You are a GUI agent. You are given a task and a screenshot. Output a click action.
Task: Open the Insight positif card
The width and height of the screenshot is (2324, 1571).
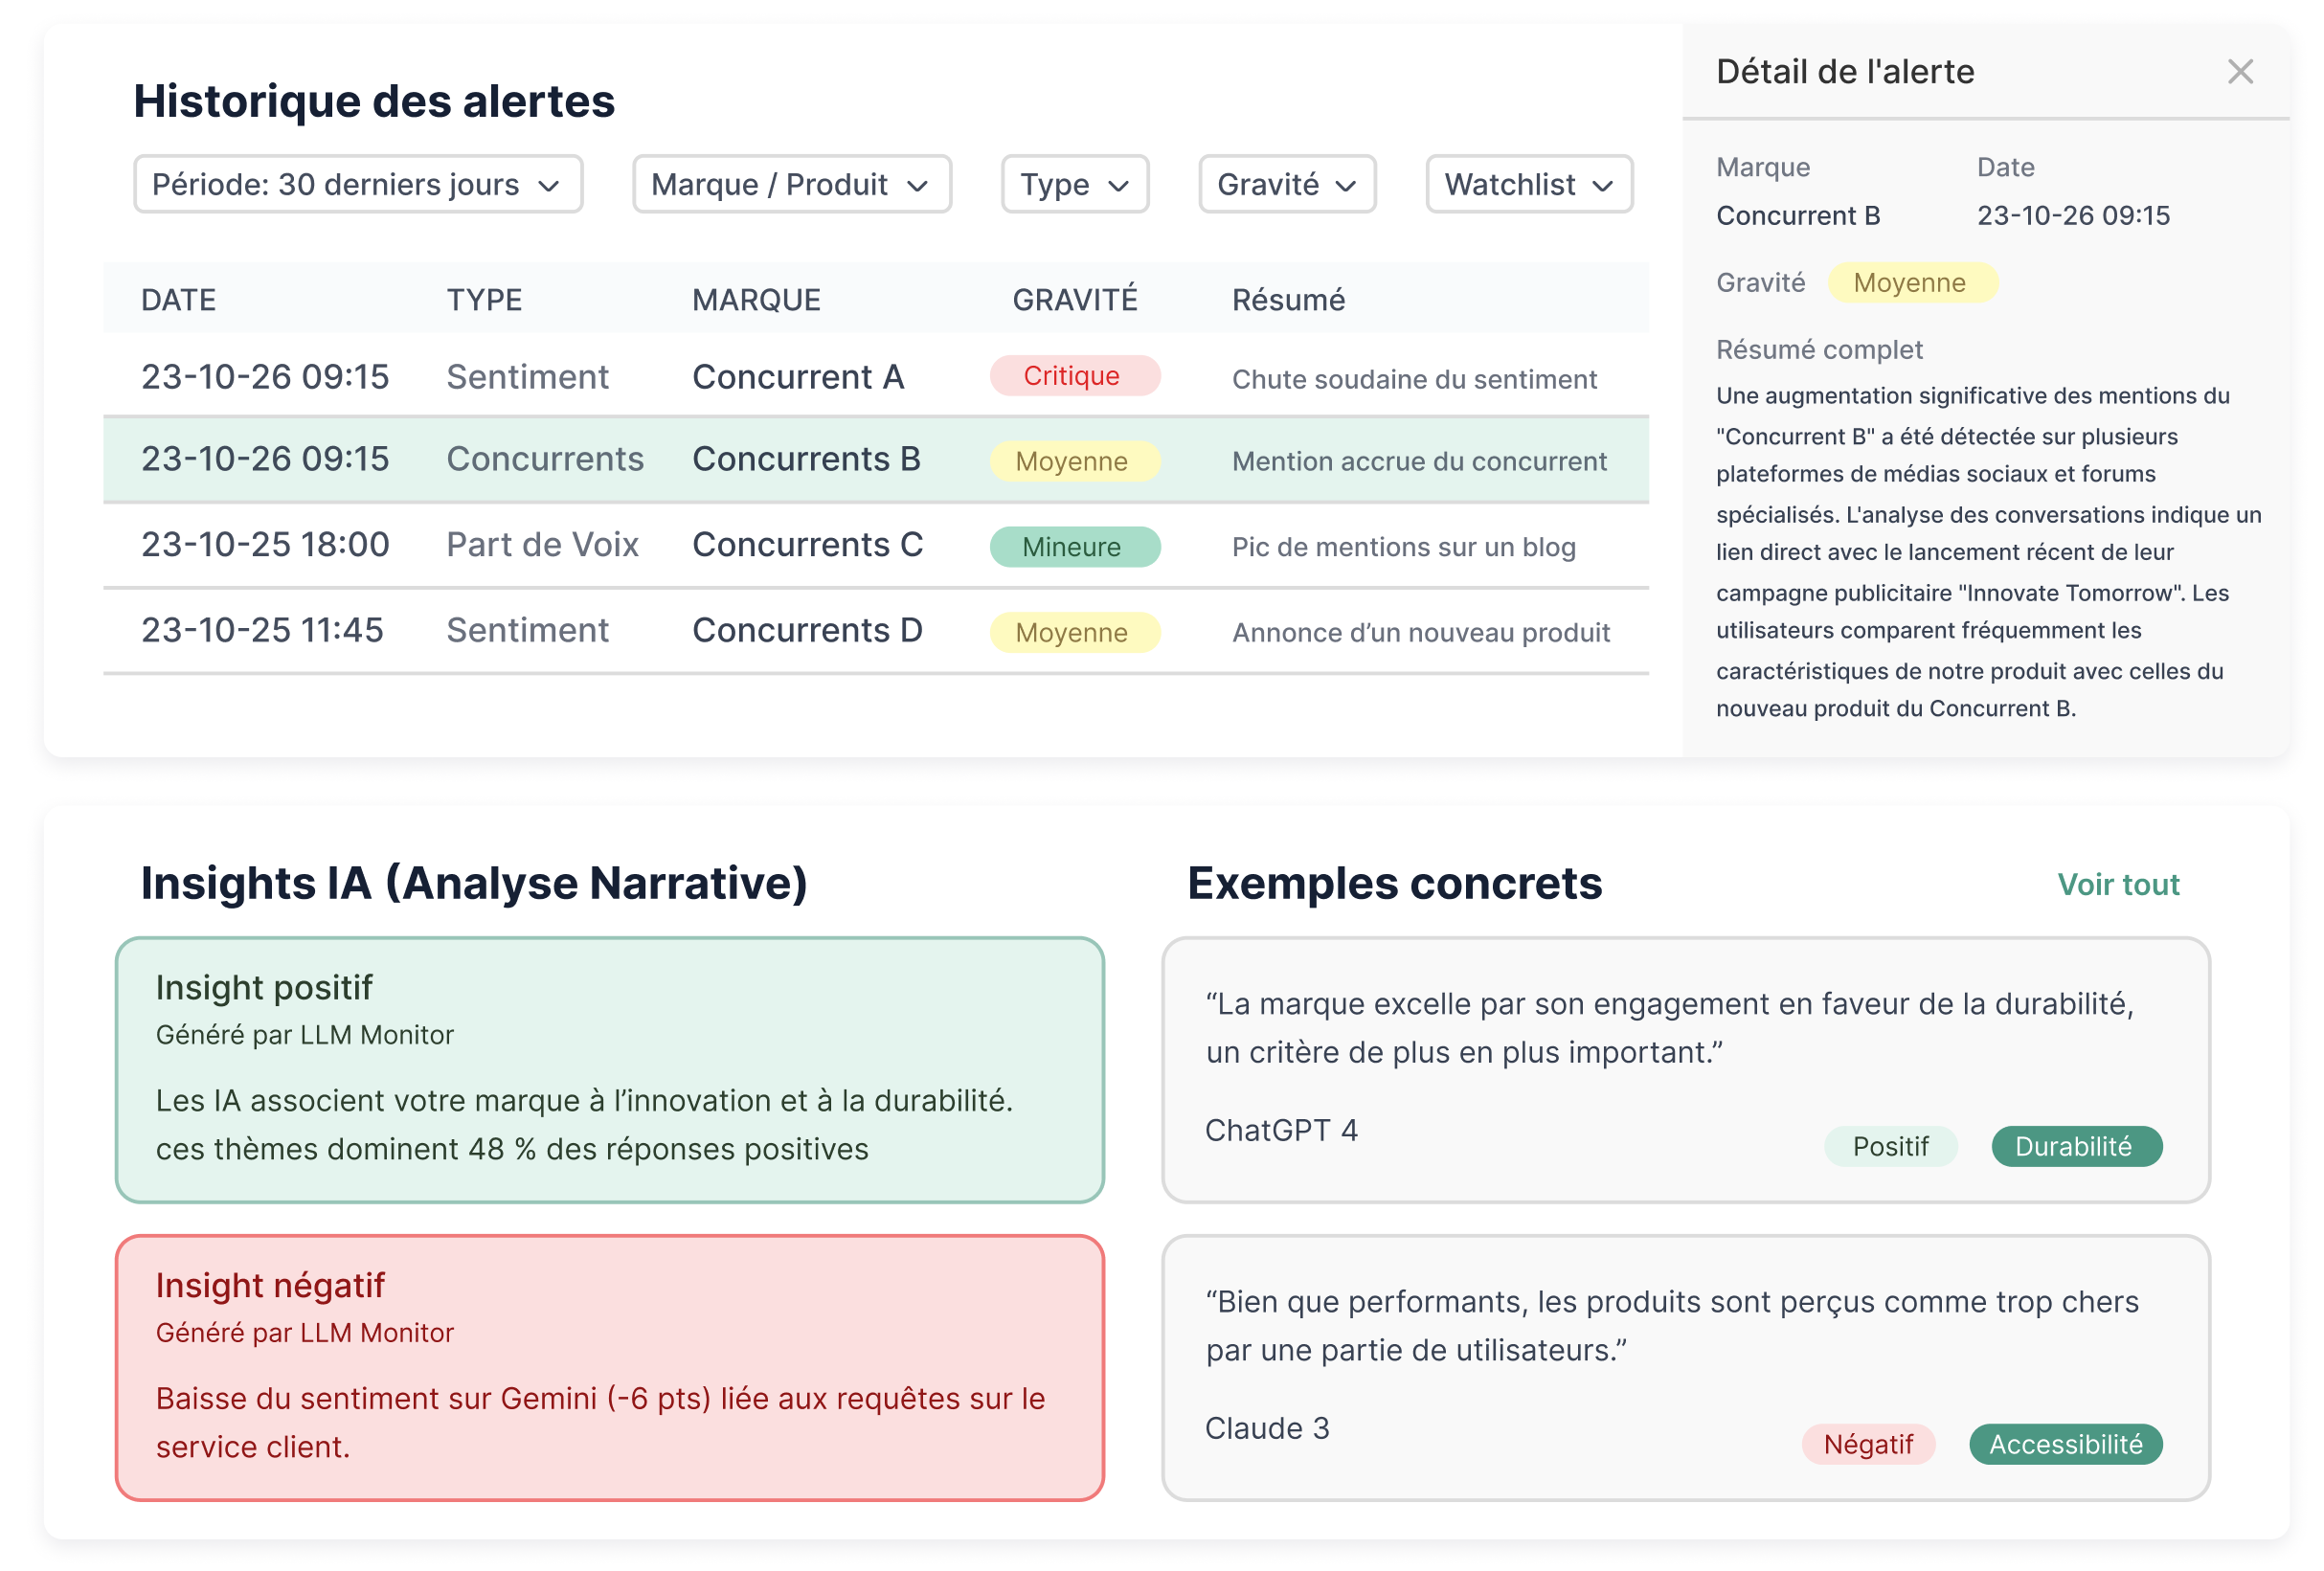point(610,1070)
